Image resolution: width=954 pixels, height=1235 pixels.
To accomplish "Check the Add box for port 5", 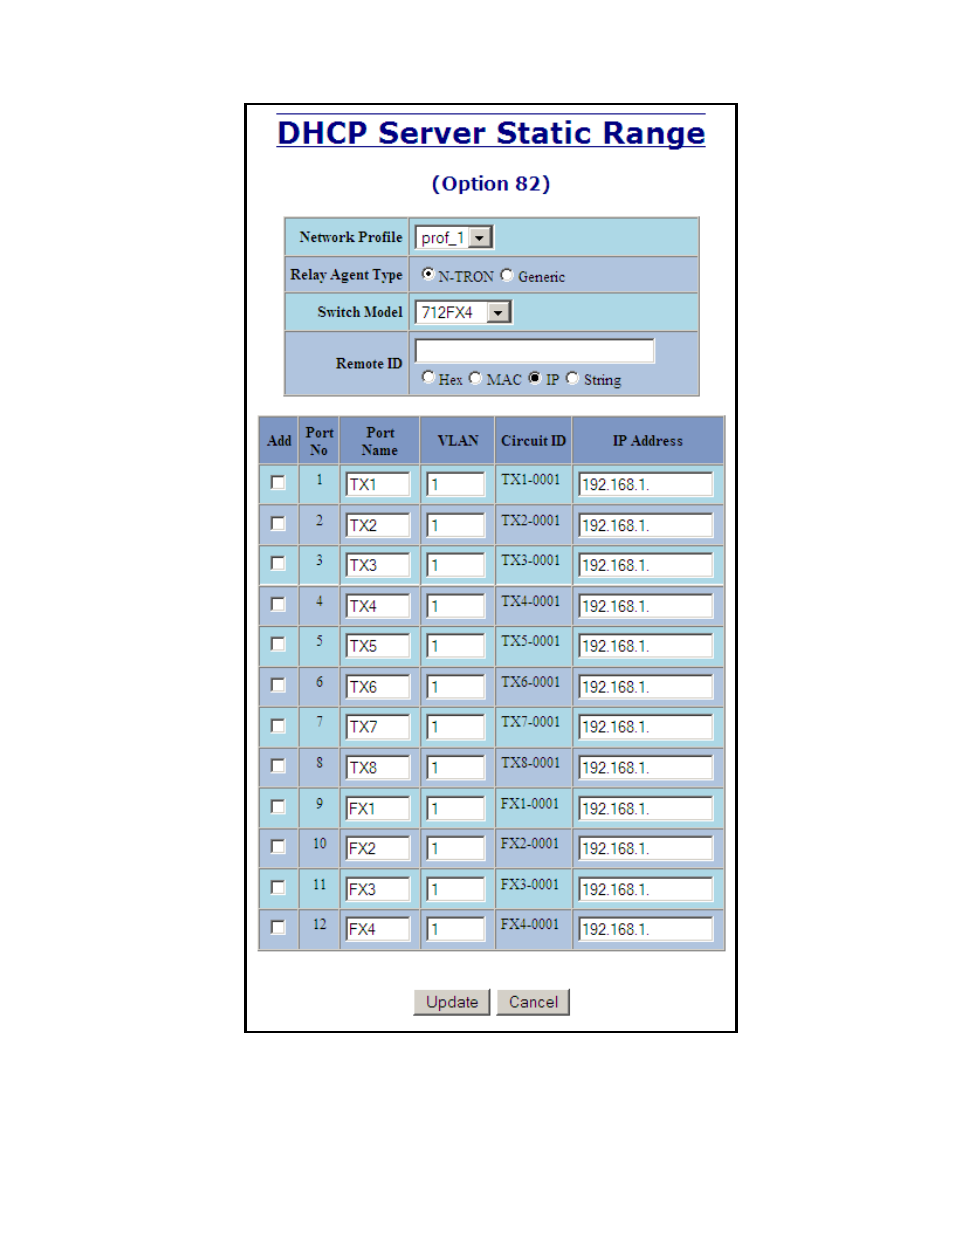I will coord(278,644).
